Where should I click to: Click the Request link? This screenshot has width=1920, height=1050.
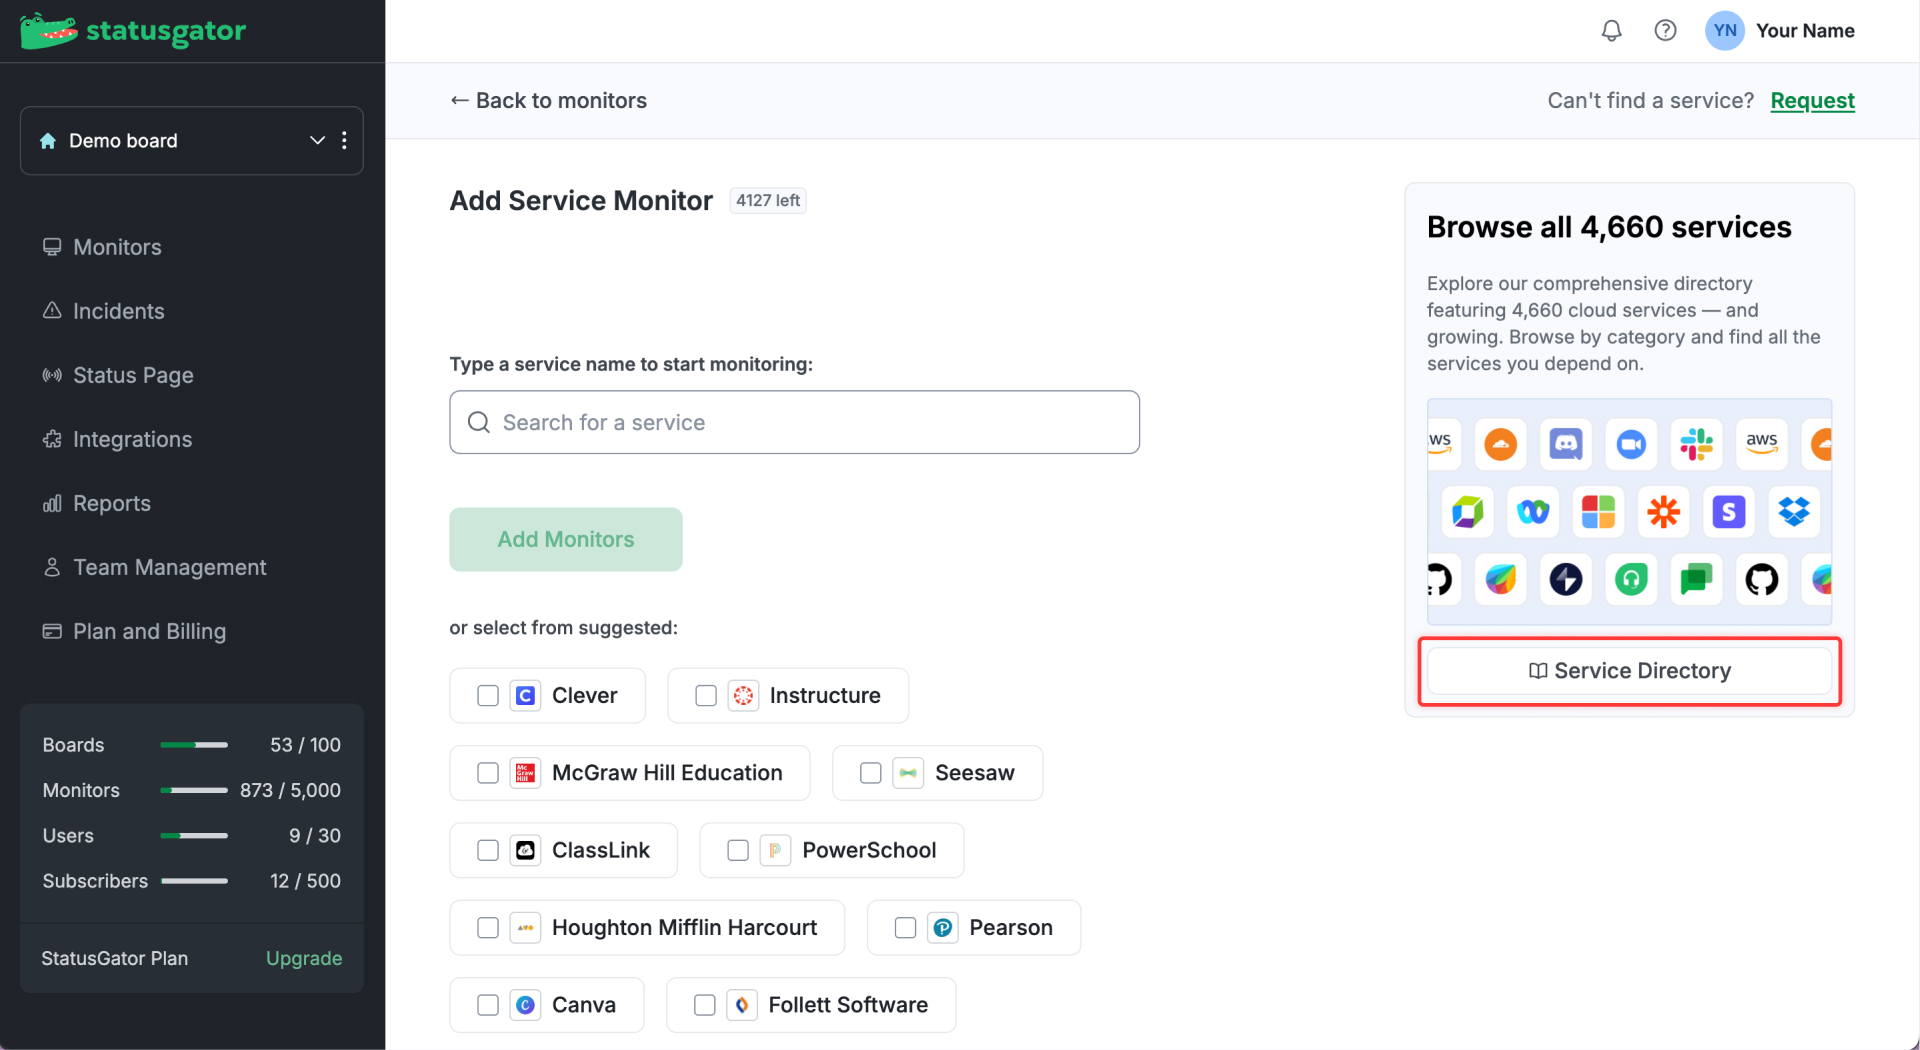tap(1812, 101)
